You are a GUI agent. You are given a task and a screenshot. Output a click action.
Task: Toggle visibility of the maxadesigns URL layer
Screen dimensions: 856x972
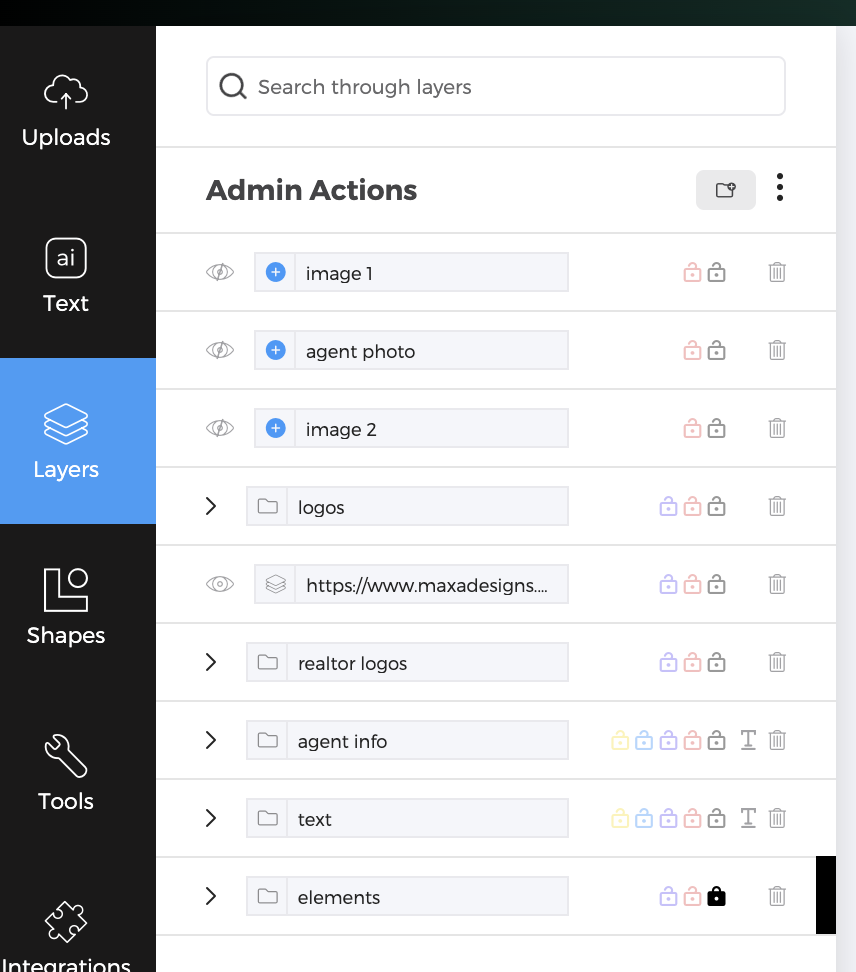coord(220,584)
